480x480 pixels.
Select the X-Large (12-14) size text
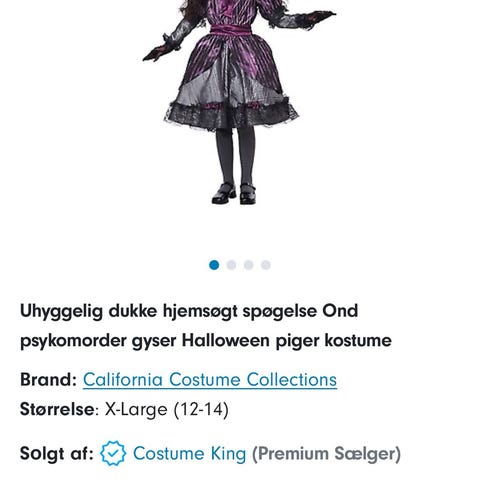pos(167,409)
